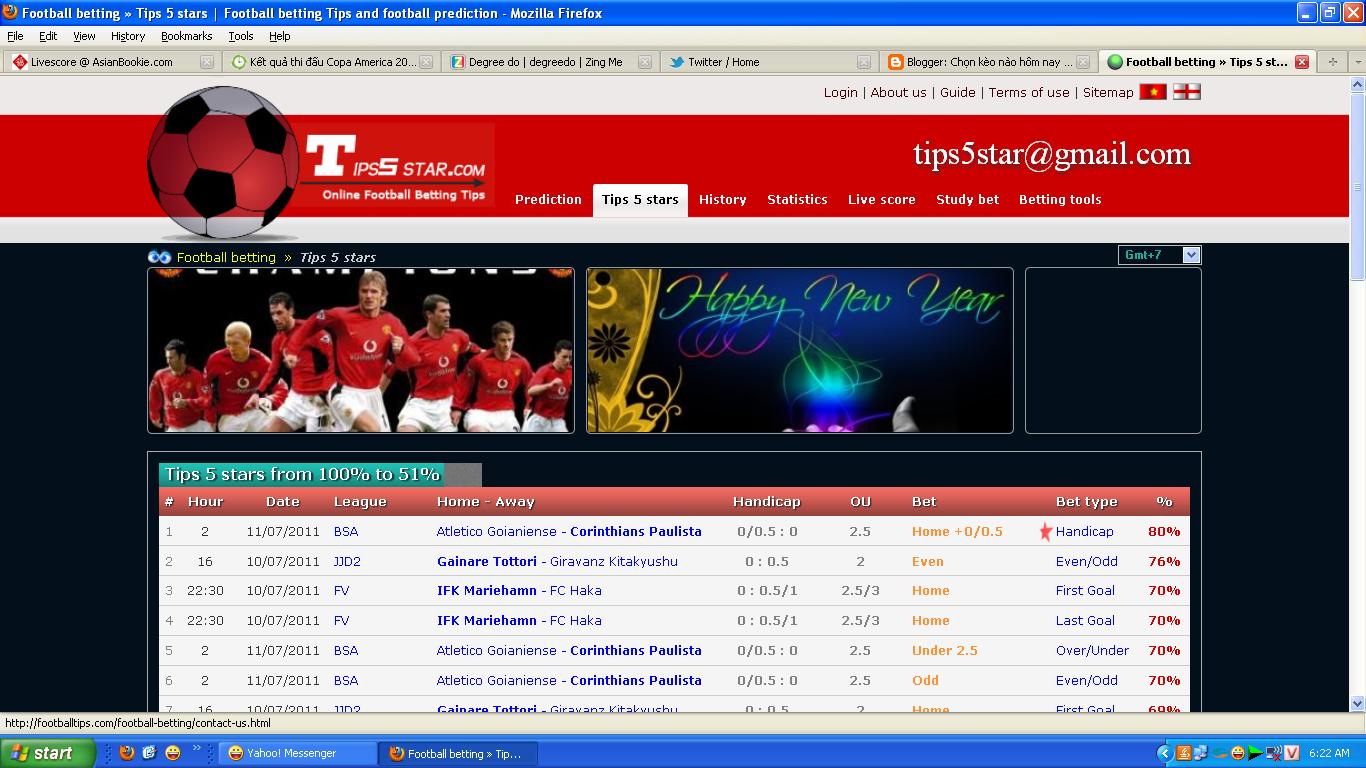Viewport: 1366px width, 768px height.
Task: Close the Blogger tab
Action: point(1084,62)
